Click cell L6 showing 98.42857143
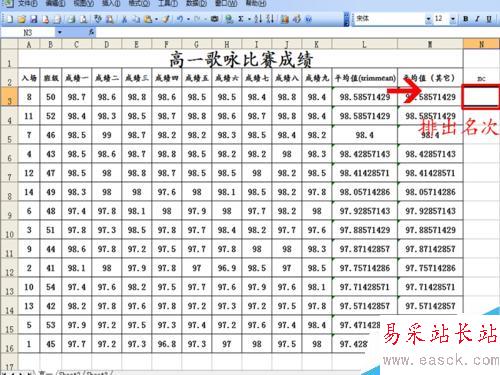 (x=365, y=154)
